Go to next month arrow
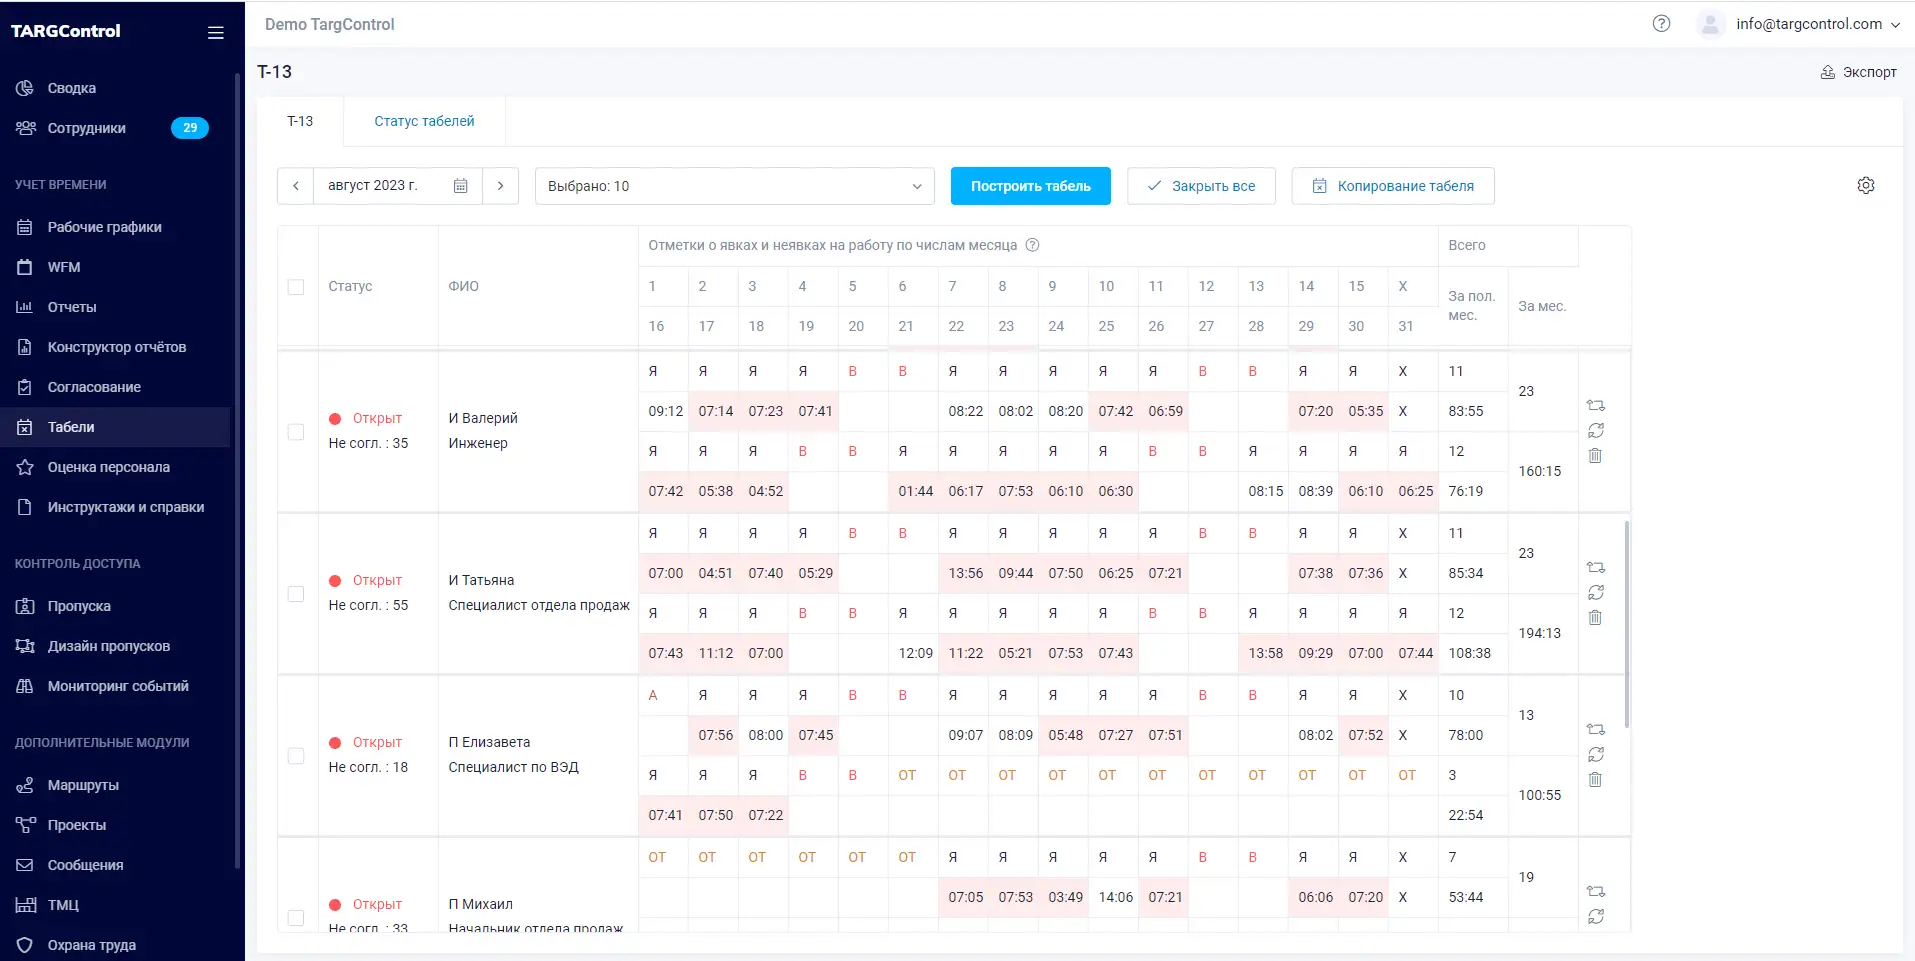Viewport: 1915px width, 961px height. click(x=500, y=186)
